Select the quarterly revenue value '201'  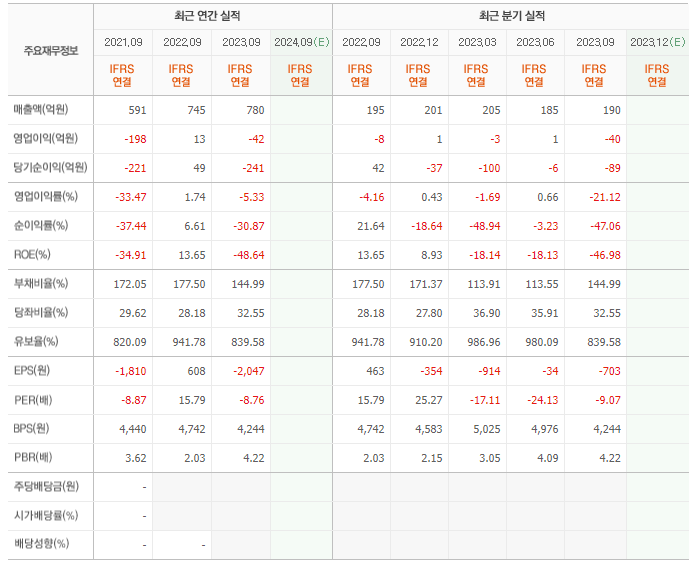point(433,110)
